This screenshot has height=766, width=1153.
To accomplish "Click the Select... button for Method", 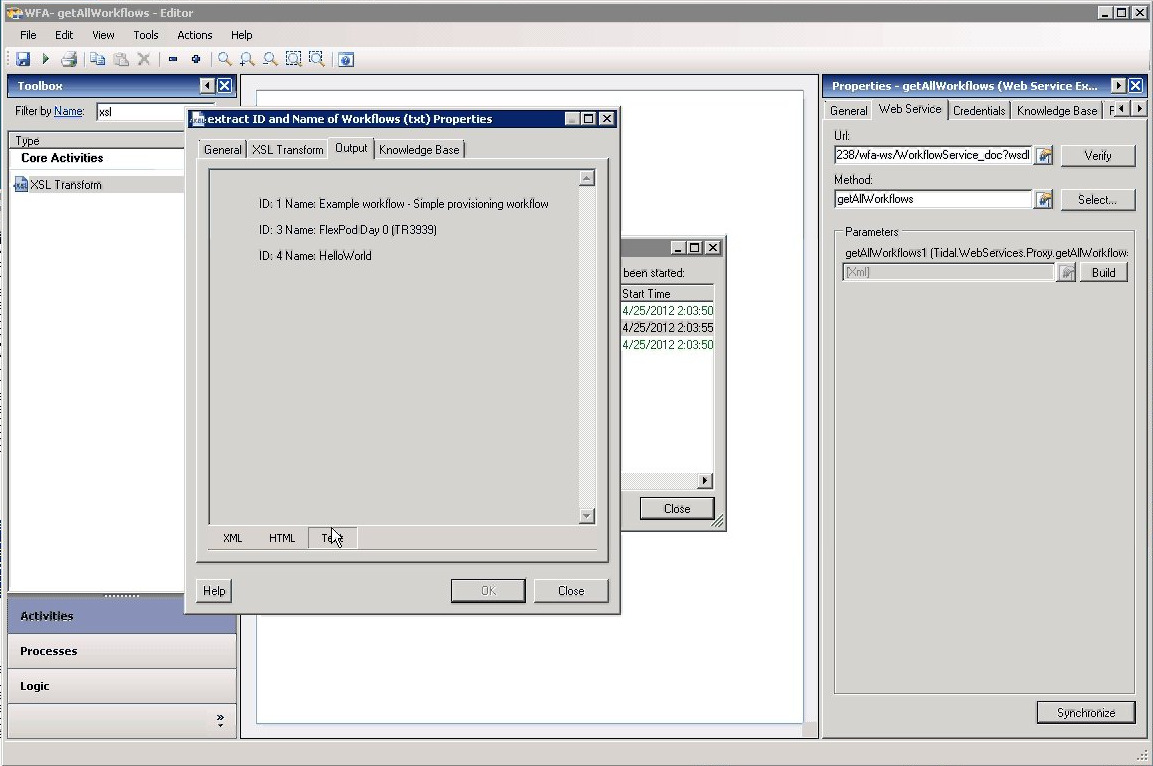I will point(1098,200).
